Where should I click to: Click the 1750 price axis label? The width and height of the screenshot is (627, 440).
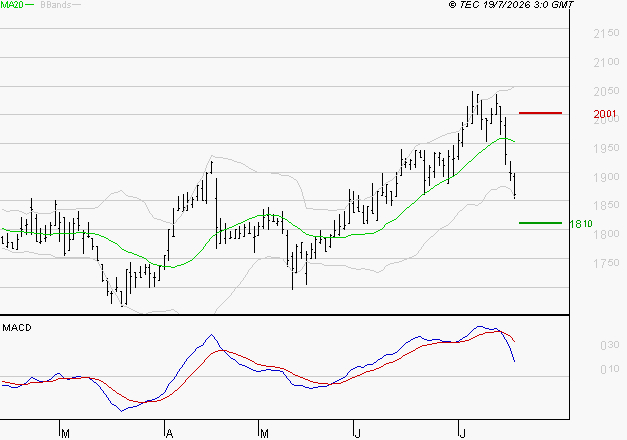coord(606,263)
